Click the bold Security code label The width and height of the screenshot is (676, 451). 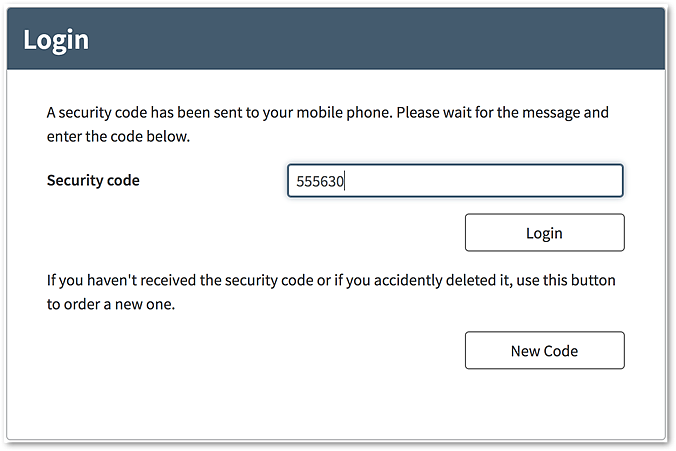point(93,181)
